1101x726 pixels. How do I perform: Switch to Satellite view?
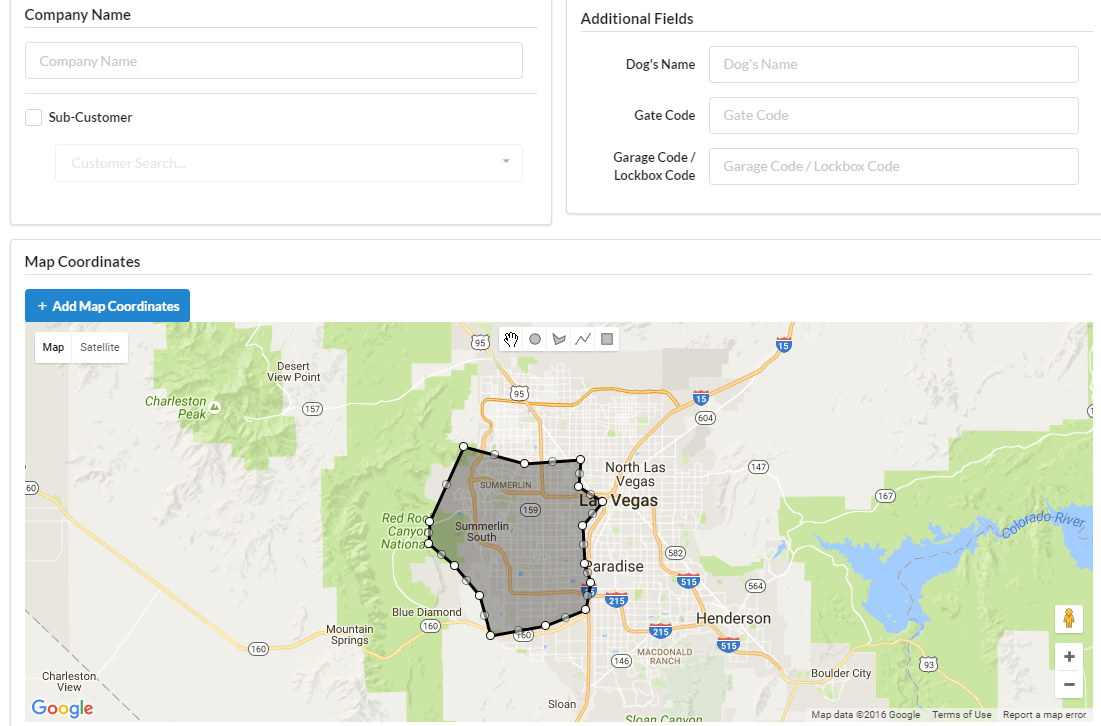(x=100, y=347)
